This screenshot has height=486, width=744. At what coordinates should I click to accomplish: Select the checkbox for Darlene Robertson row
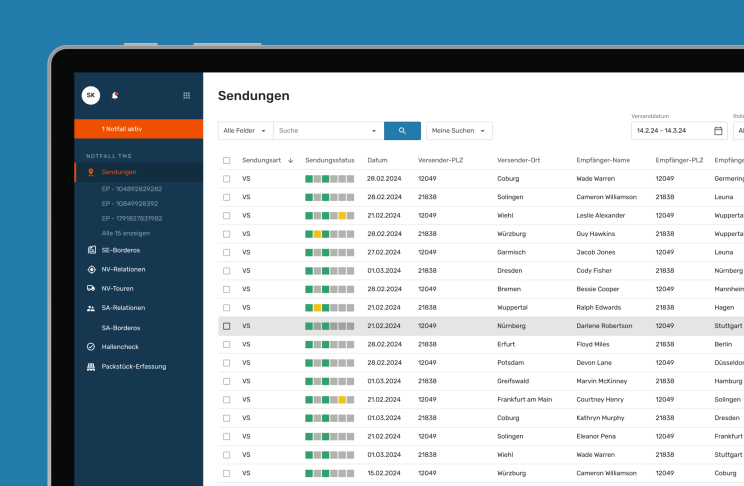(x=227, y=326)
